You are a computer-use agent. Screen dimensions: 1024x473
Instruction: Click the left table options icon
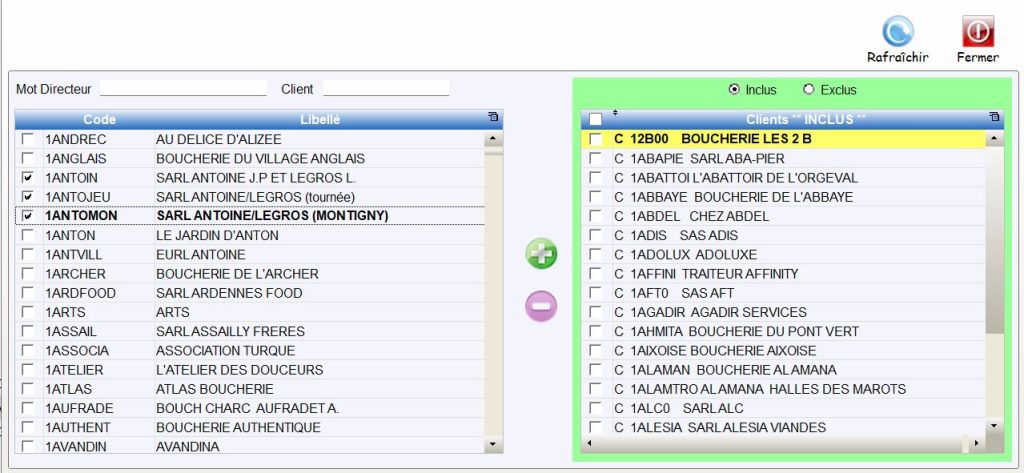(x=493, y=118)
